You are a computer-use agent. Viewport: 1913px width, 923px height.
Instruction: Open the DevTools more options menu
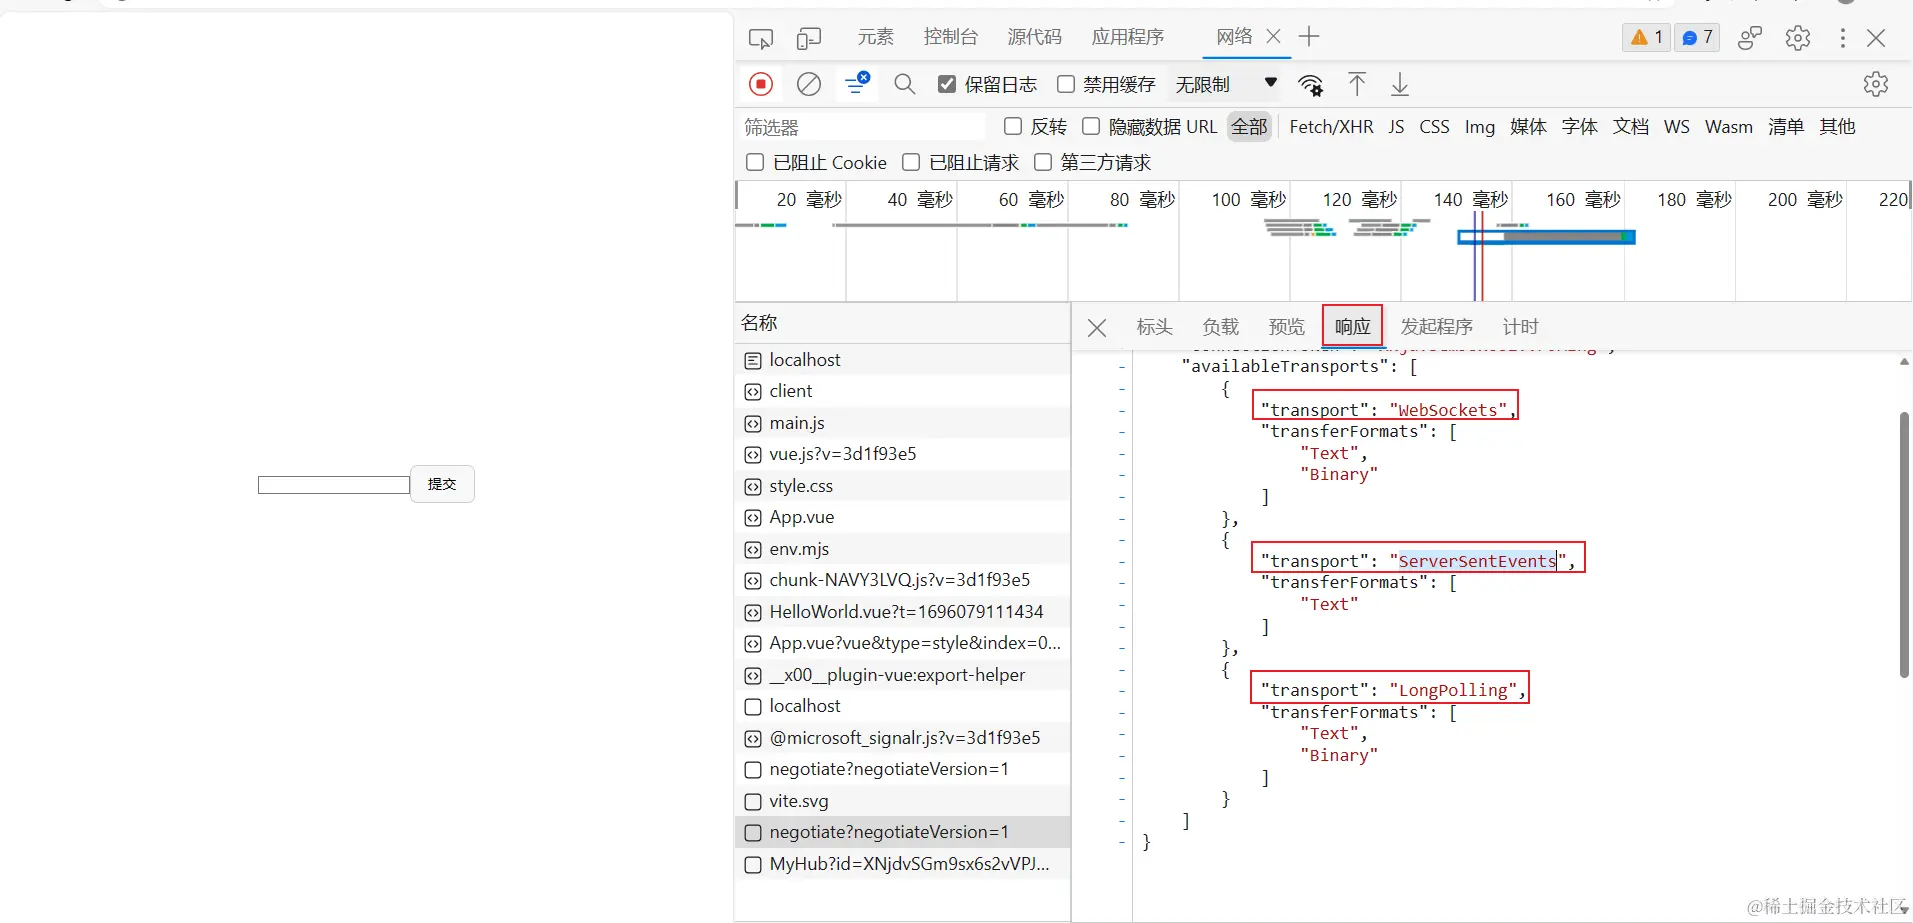tap(1842, 38)
